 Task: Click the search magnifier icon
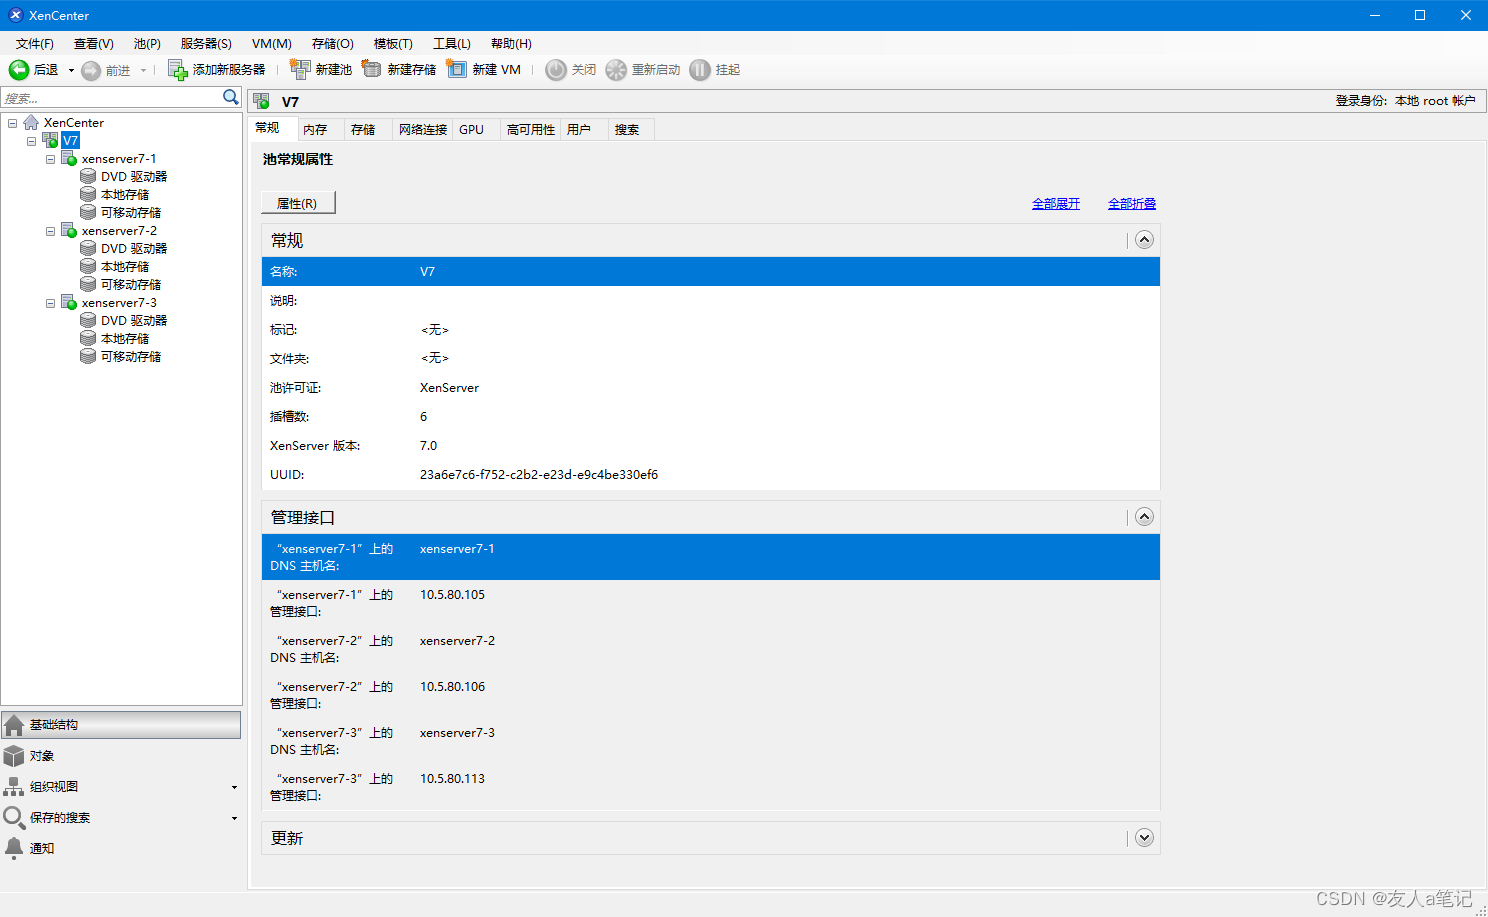231,97
